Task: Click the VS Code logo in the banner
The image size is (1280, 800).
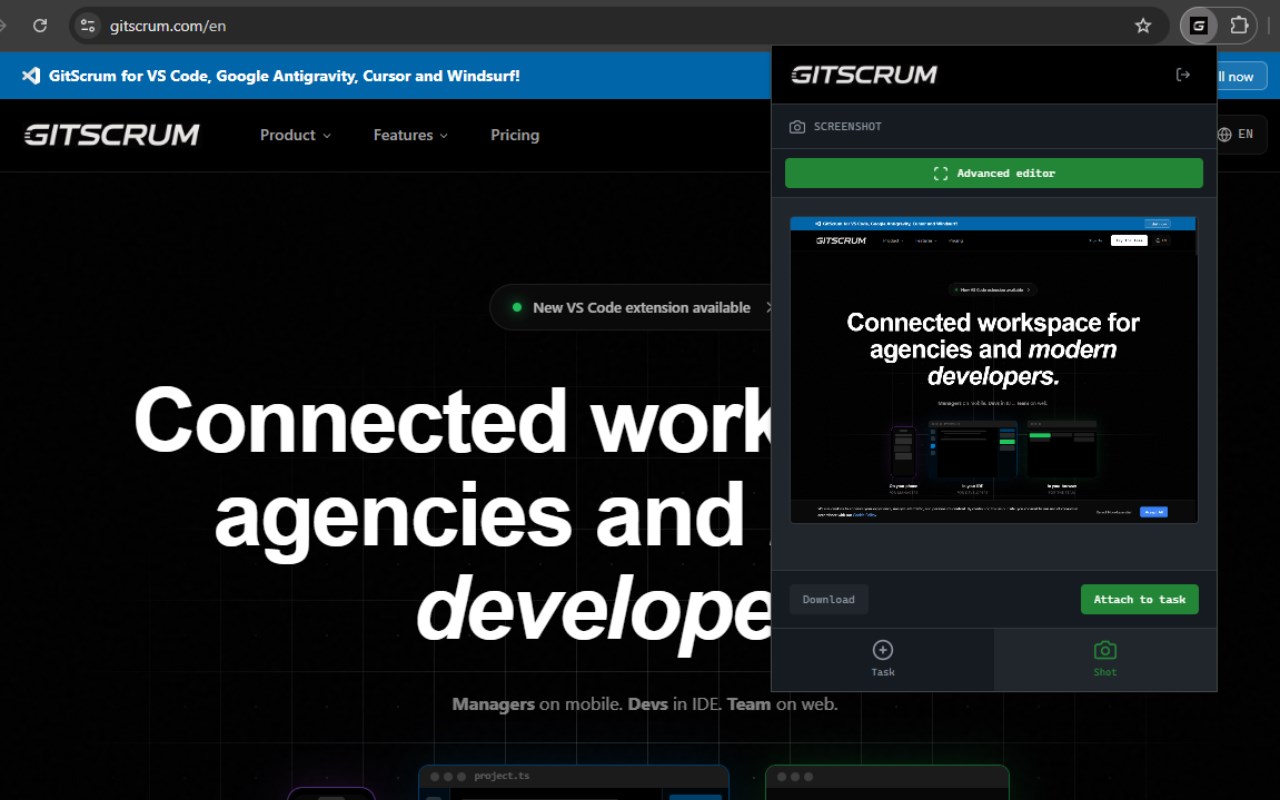Action: click(31, 76)
